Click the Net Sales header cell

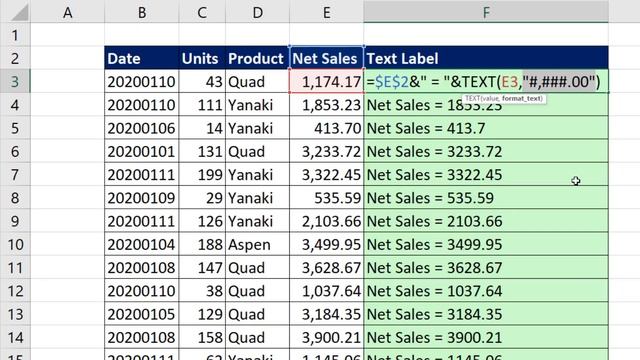pyautogui.click(x=327, y=58)
